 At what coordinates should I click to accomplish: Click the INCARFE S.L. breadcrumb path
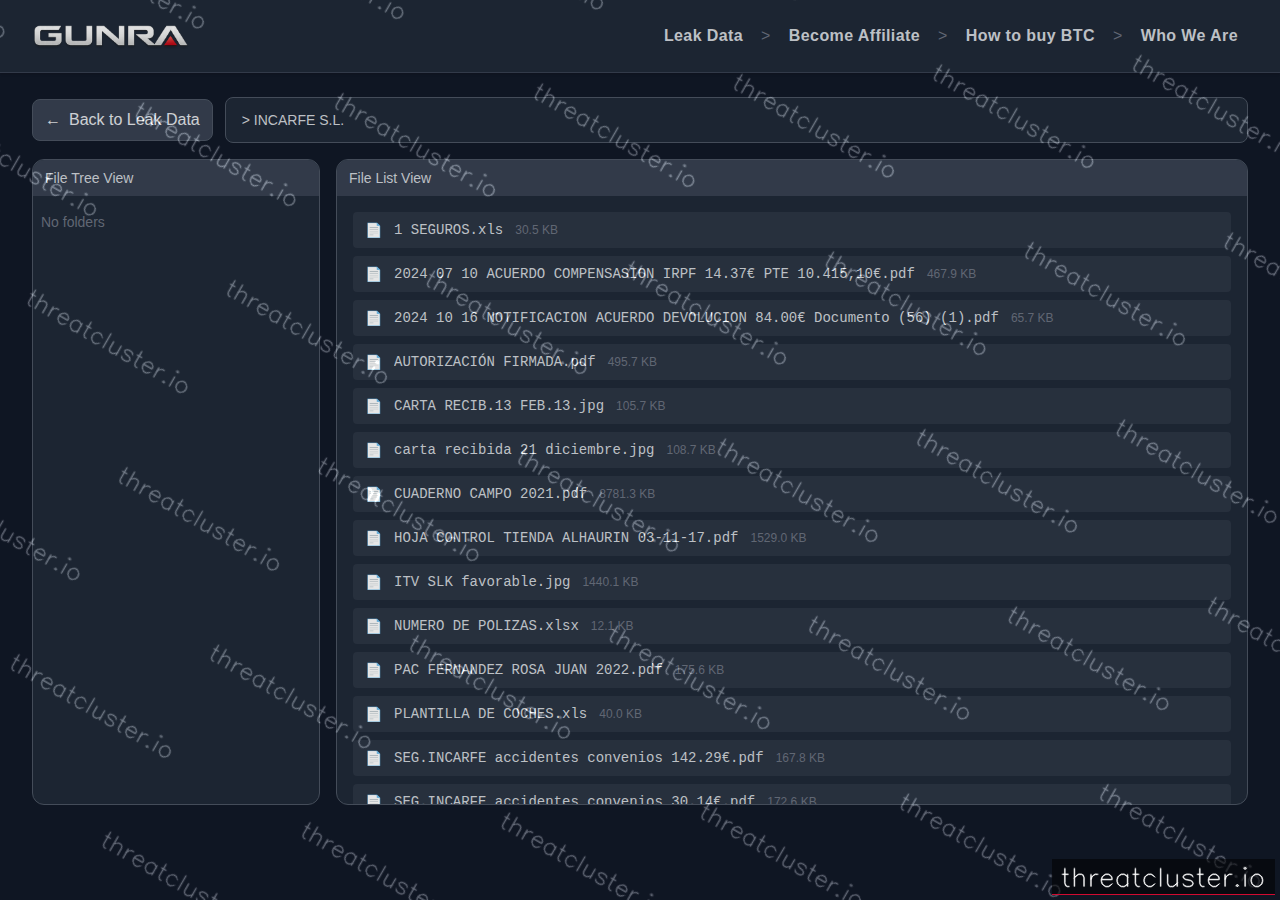tap(293, 120)
